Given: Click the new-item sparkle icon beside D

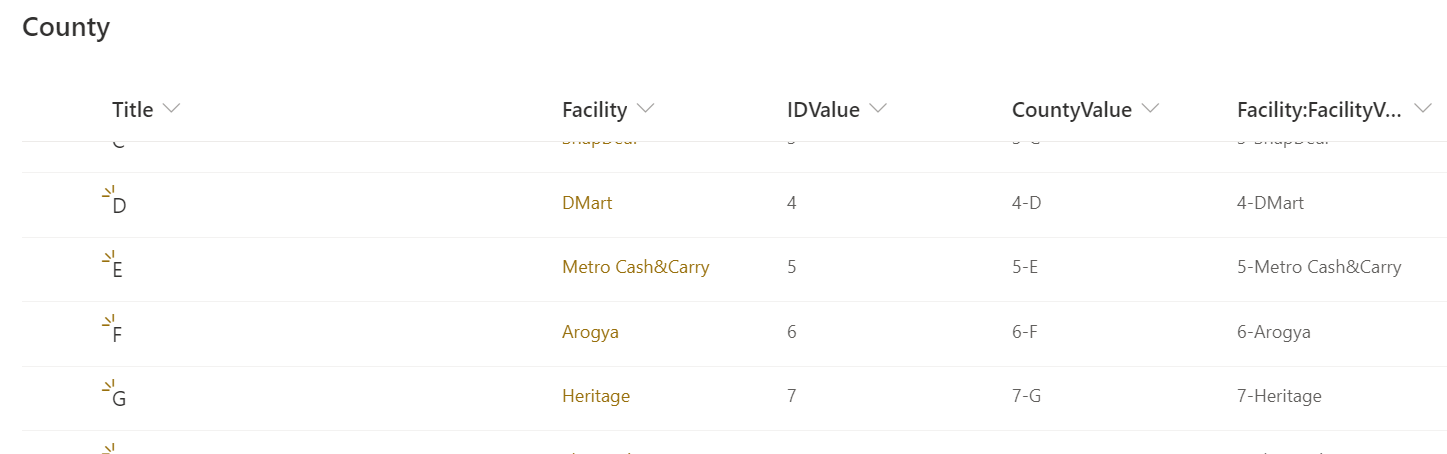Looking at the screenshot, I should (109, 192).
